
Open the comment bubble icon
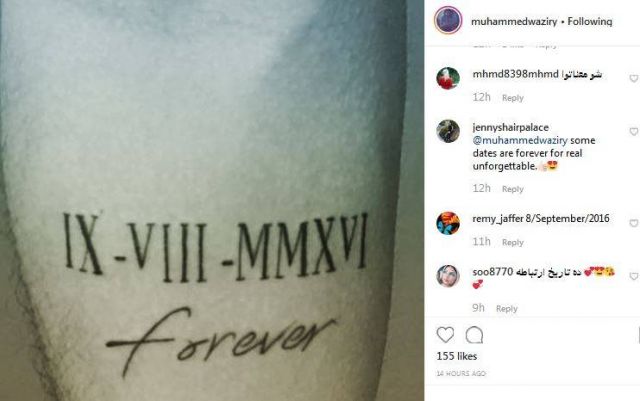click(x=474, y=335)
